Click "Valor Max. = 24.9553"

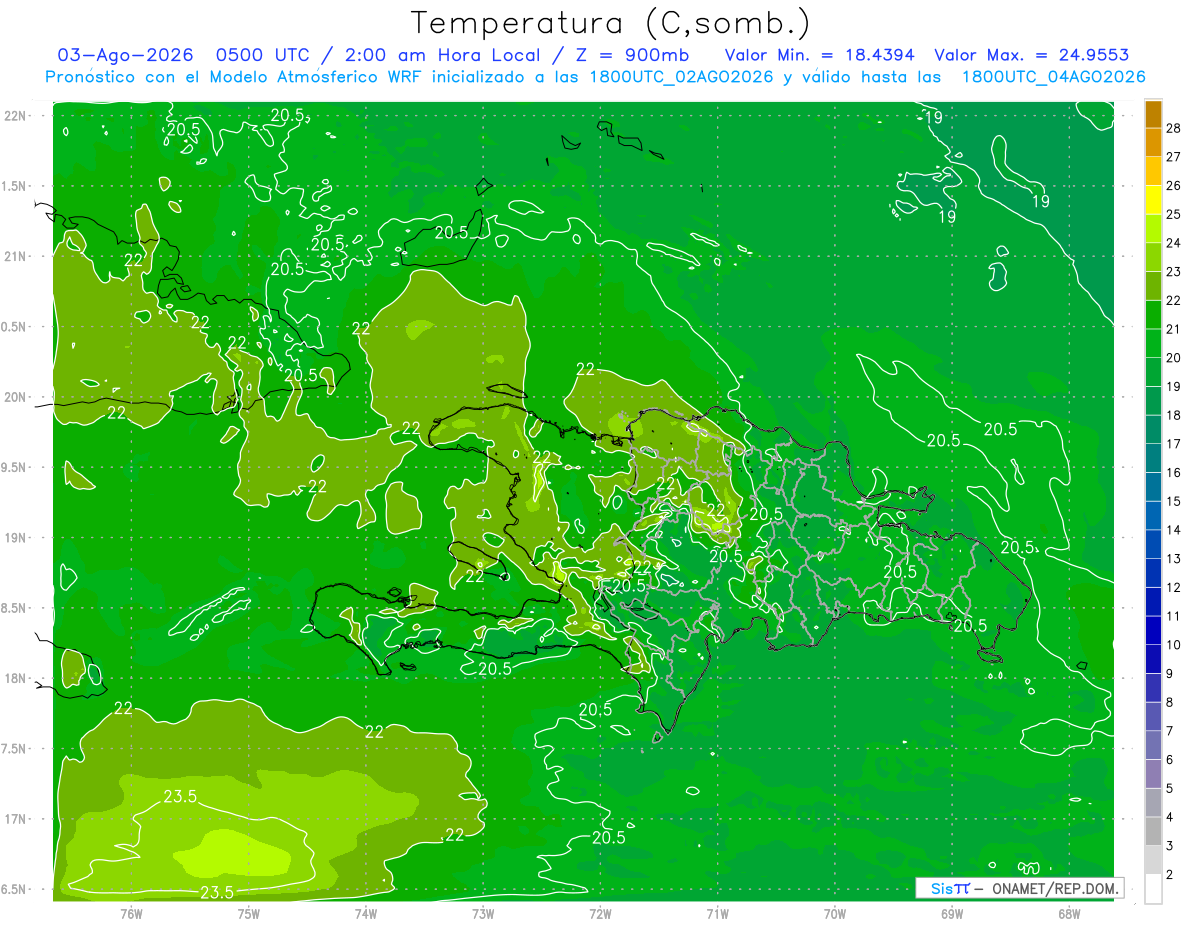(x=1032, y=55)
